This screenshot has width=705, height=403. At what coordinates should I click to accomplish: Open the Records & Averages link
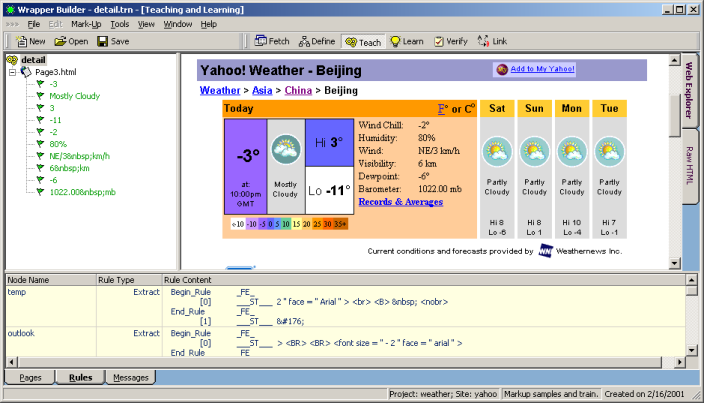401,202
